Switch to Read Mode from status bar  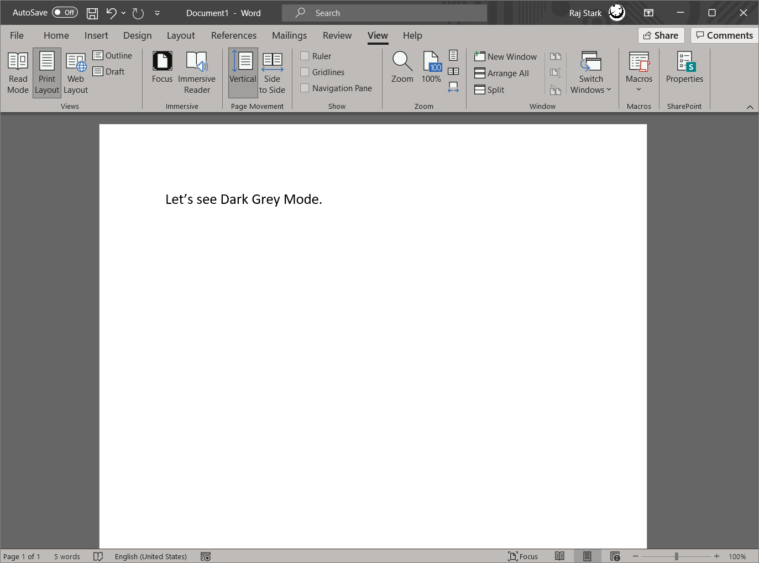tap(560, 556)
